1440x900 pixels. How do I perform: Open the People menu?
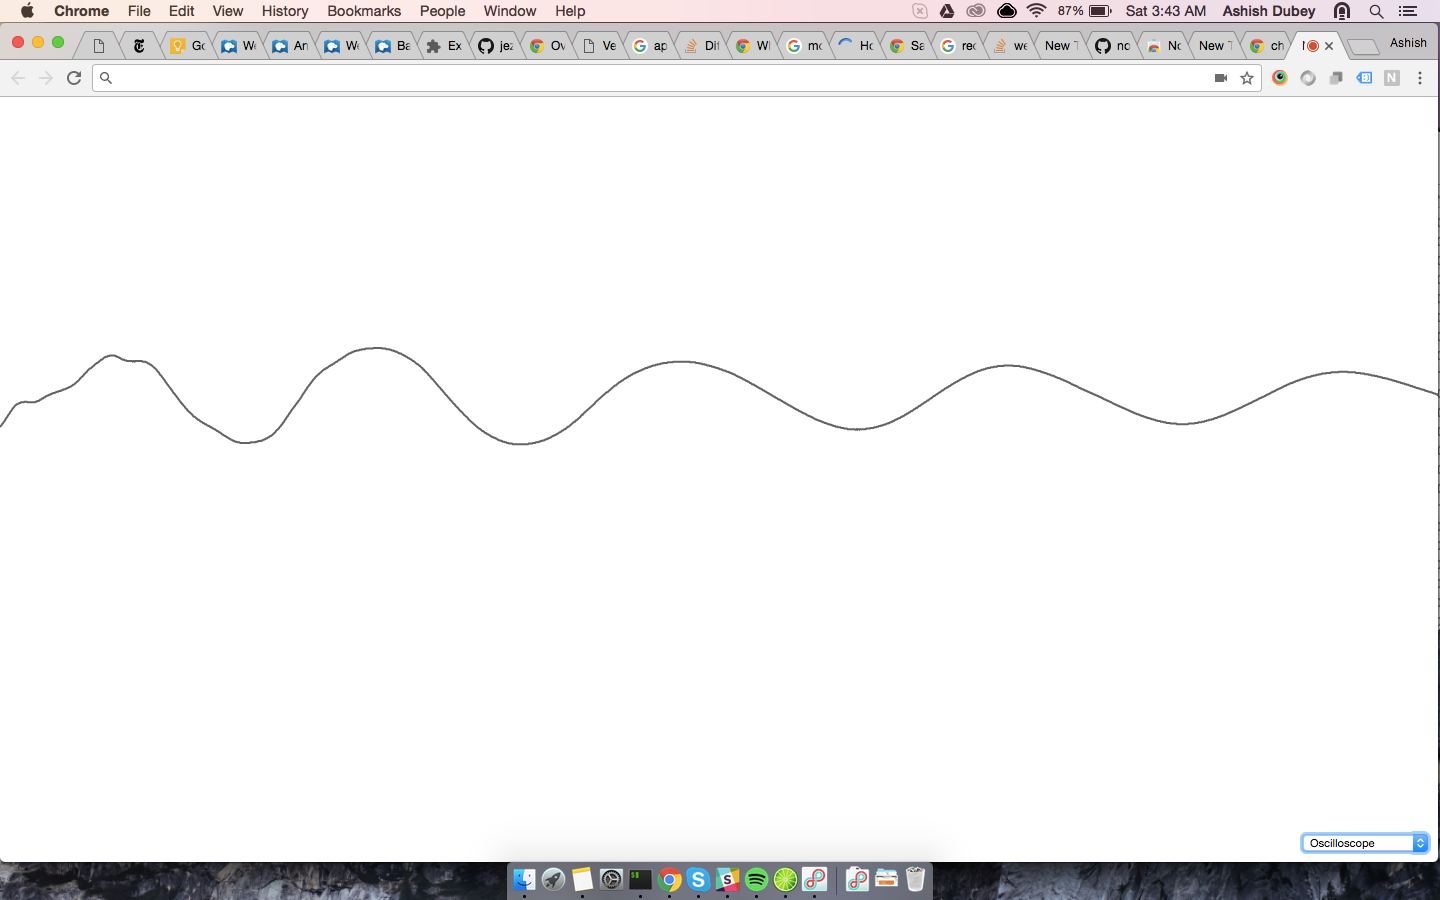[x=442, y=11]
